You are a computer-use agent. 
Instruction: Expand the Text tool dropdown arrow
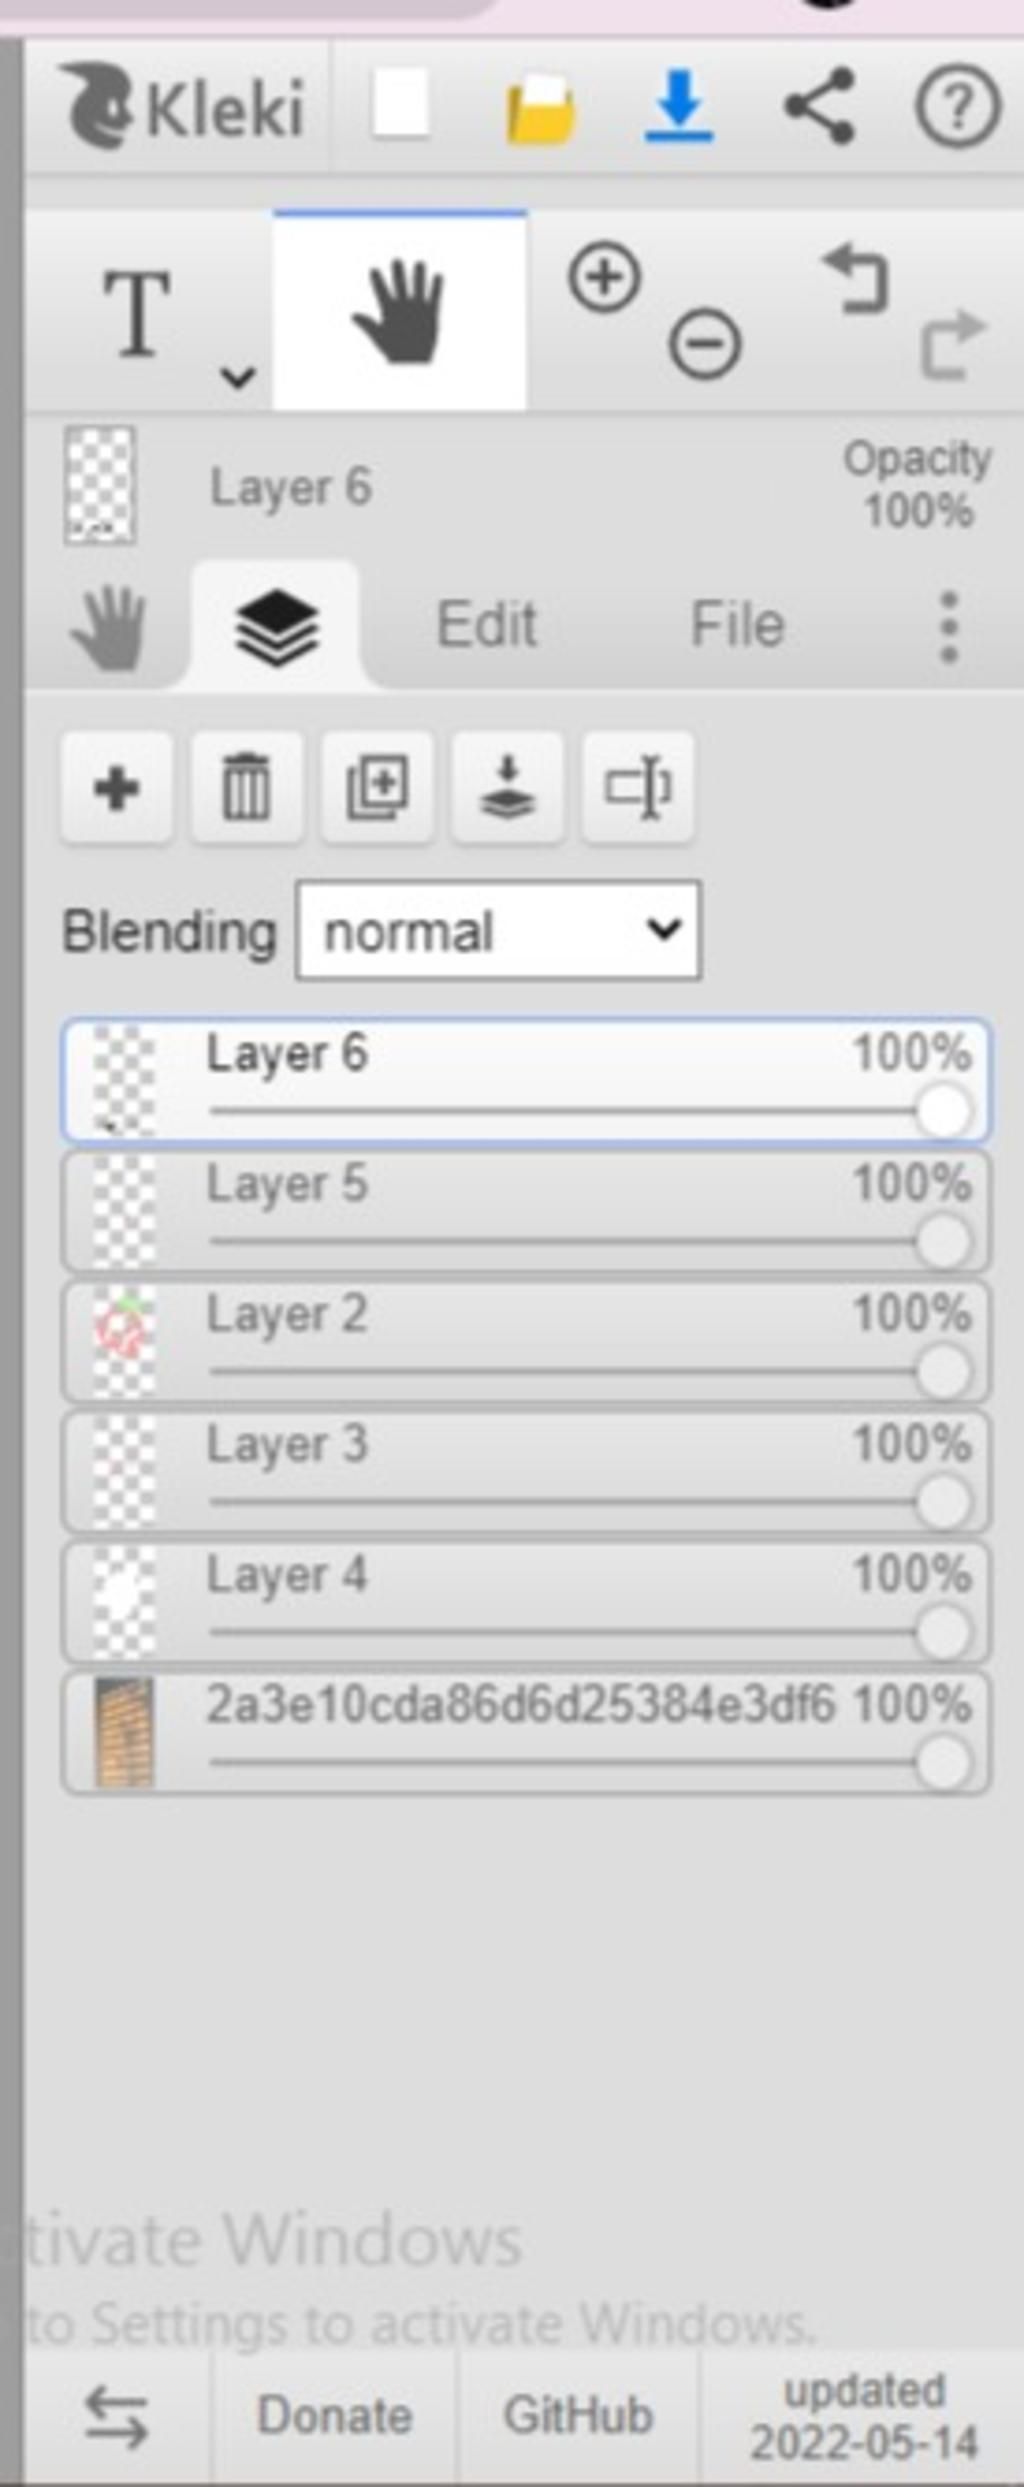tap(238, 377)
